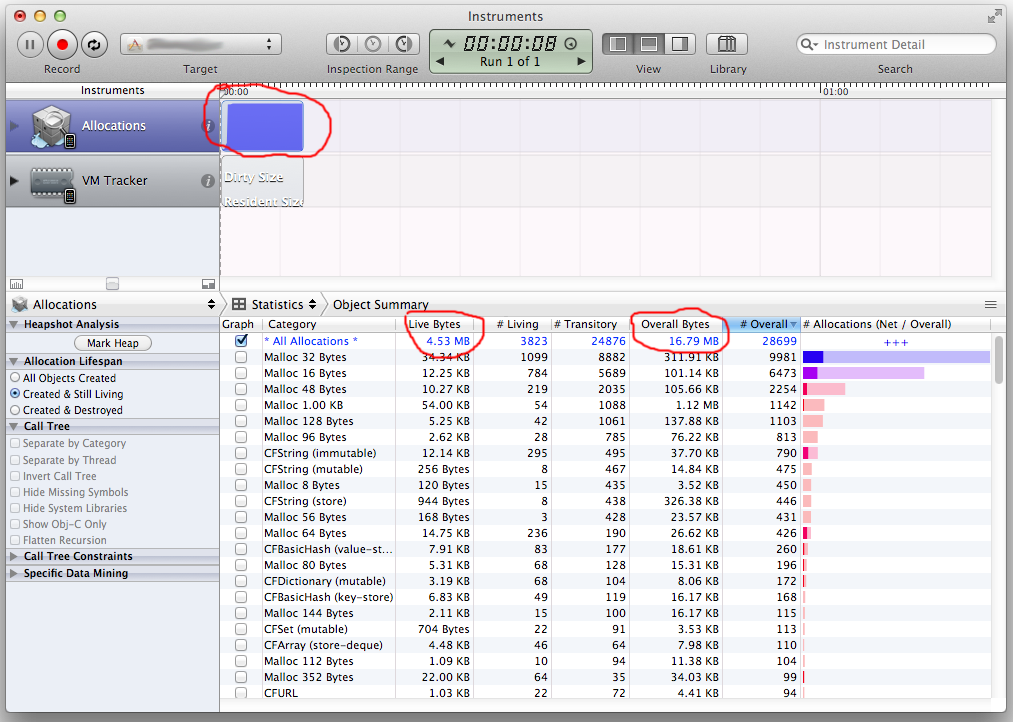
Task: Click the Mark Heap button
Action: pyautogui.click(x=113, y=343)
